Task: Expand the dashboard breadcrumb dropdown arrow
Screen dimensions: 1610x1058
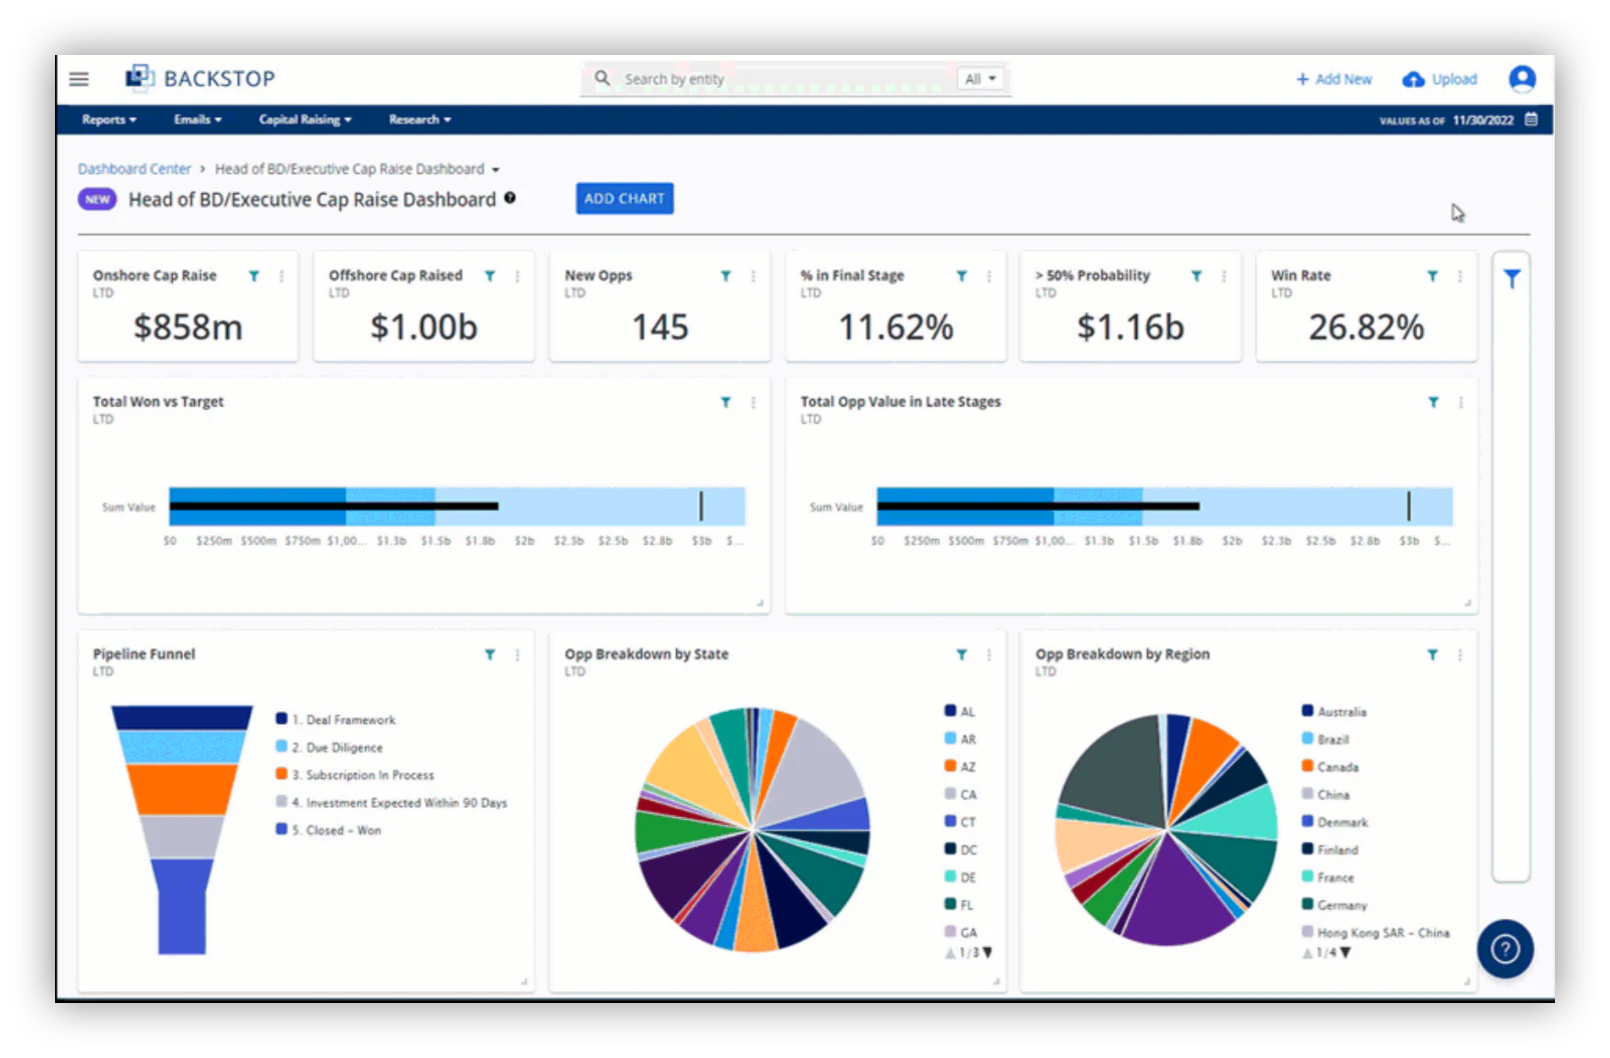Action: [x=495, y=170]
